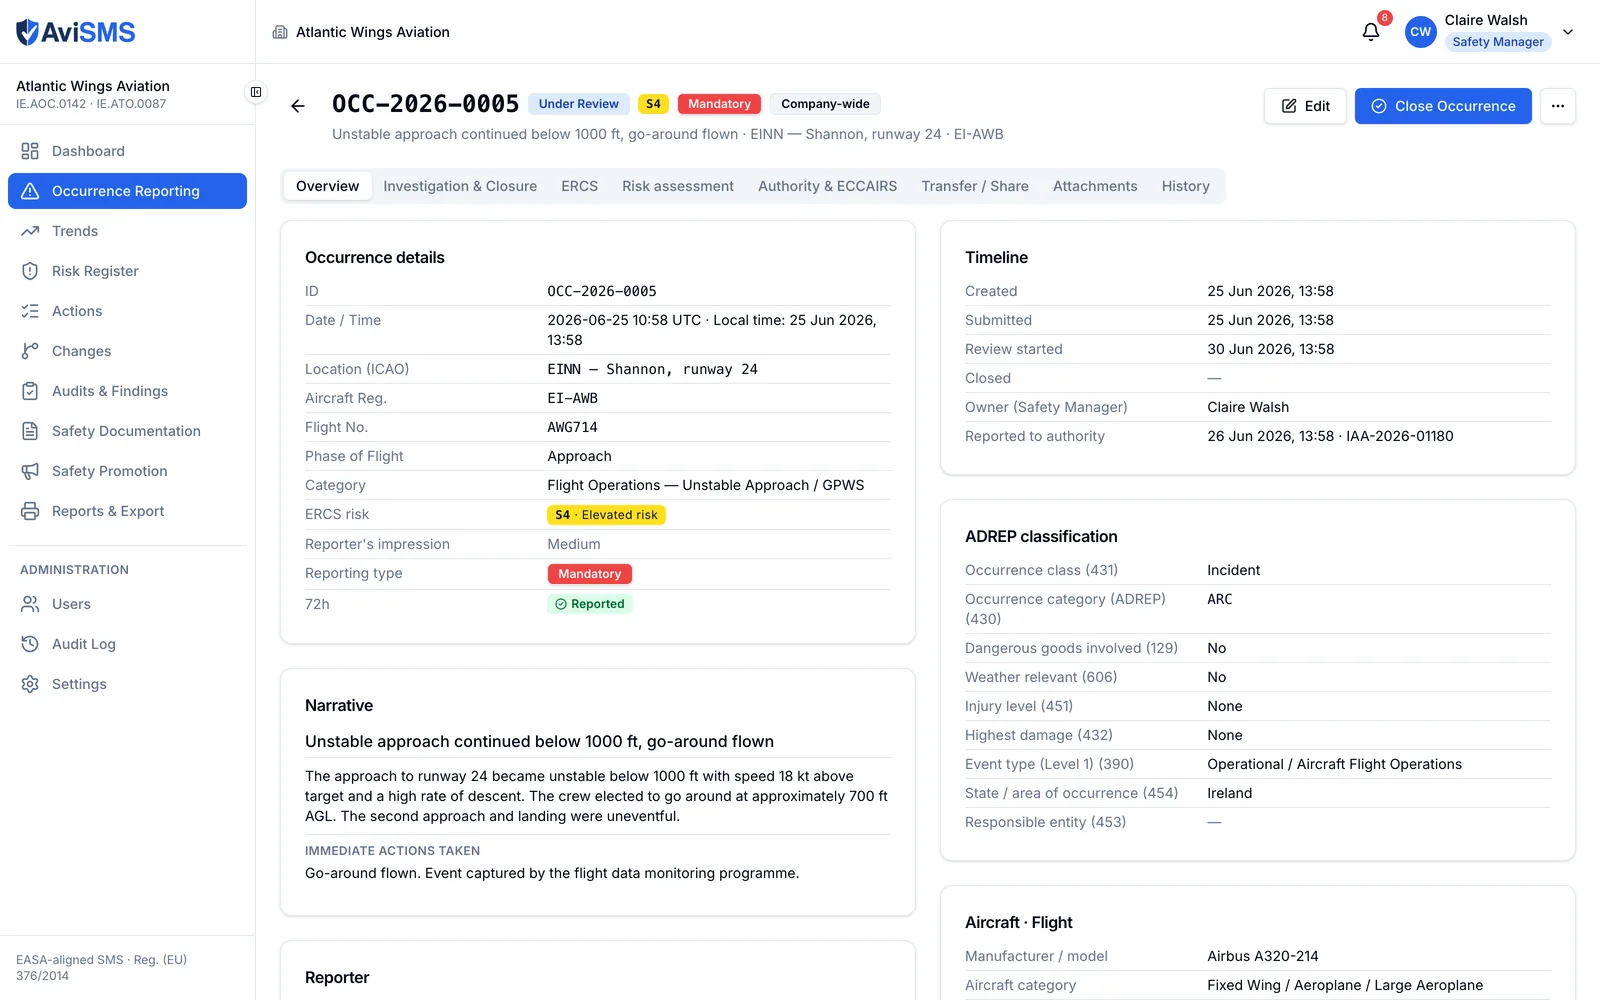Open the Transfer / Share tab
This screenshot has height=1000, width=1600.
(975, 186)
